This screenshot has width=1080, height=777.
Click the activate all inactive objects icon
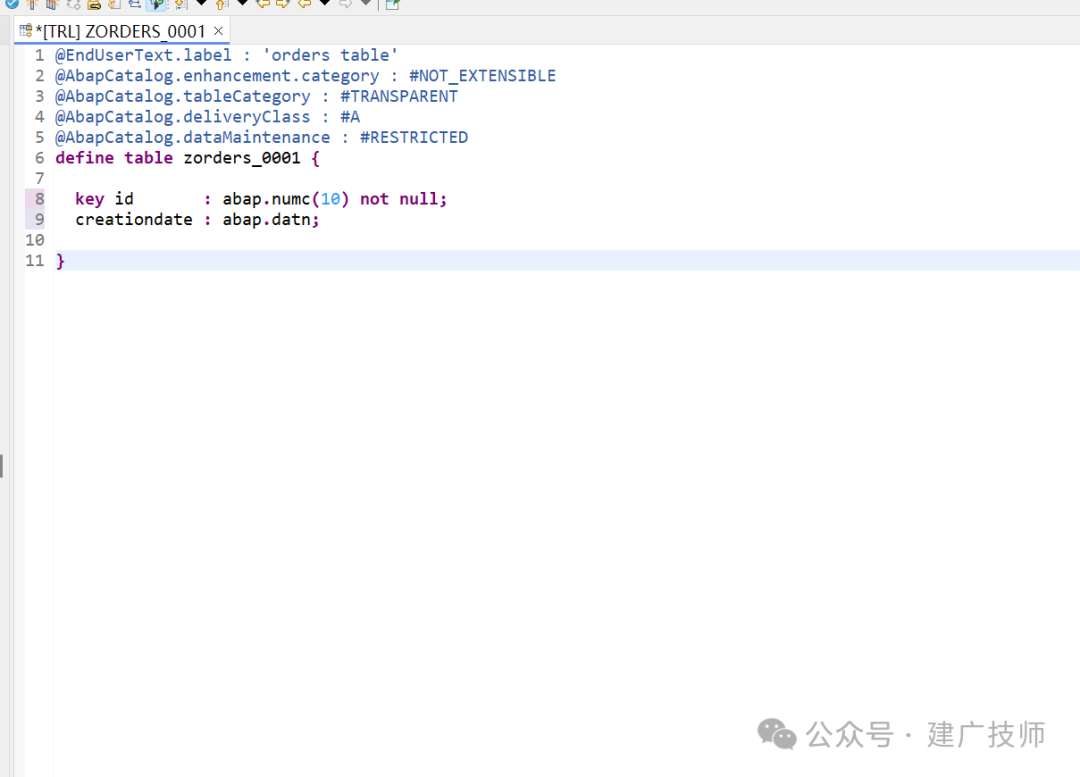(x=52, y=3)
